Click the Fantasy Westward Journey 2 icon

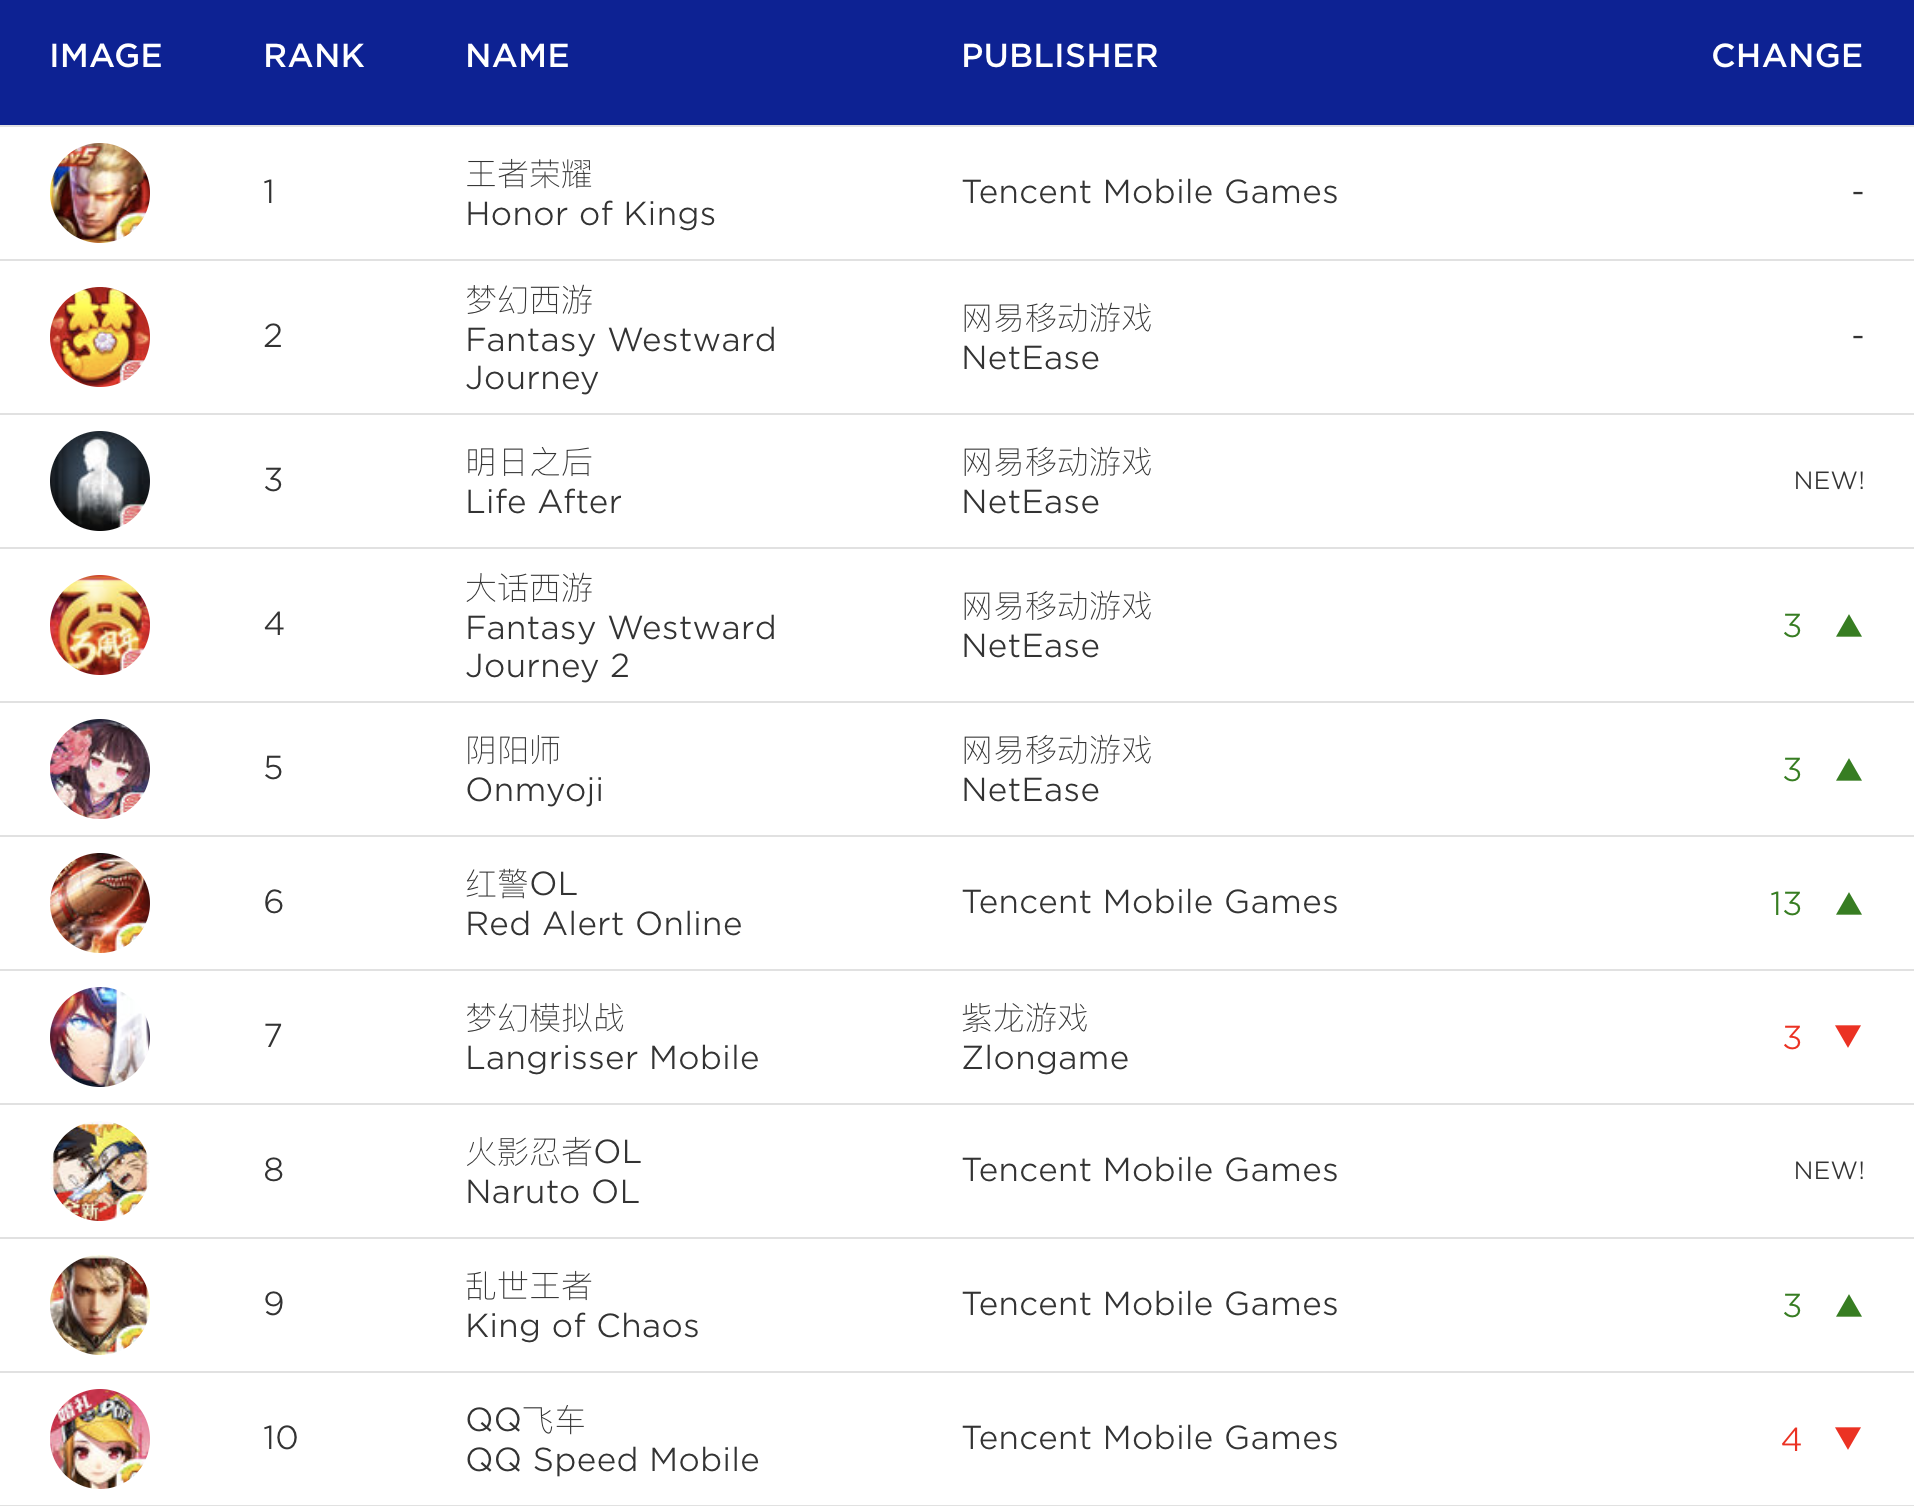(100, 625)
